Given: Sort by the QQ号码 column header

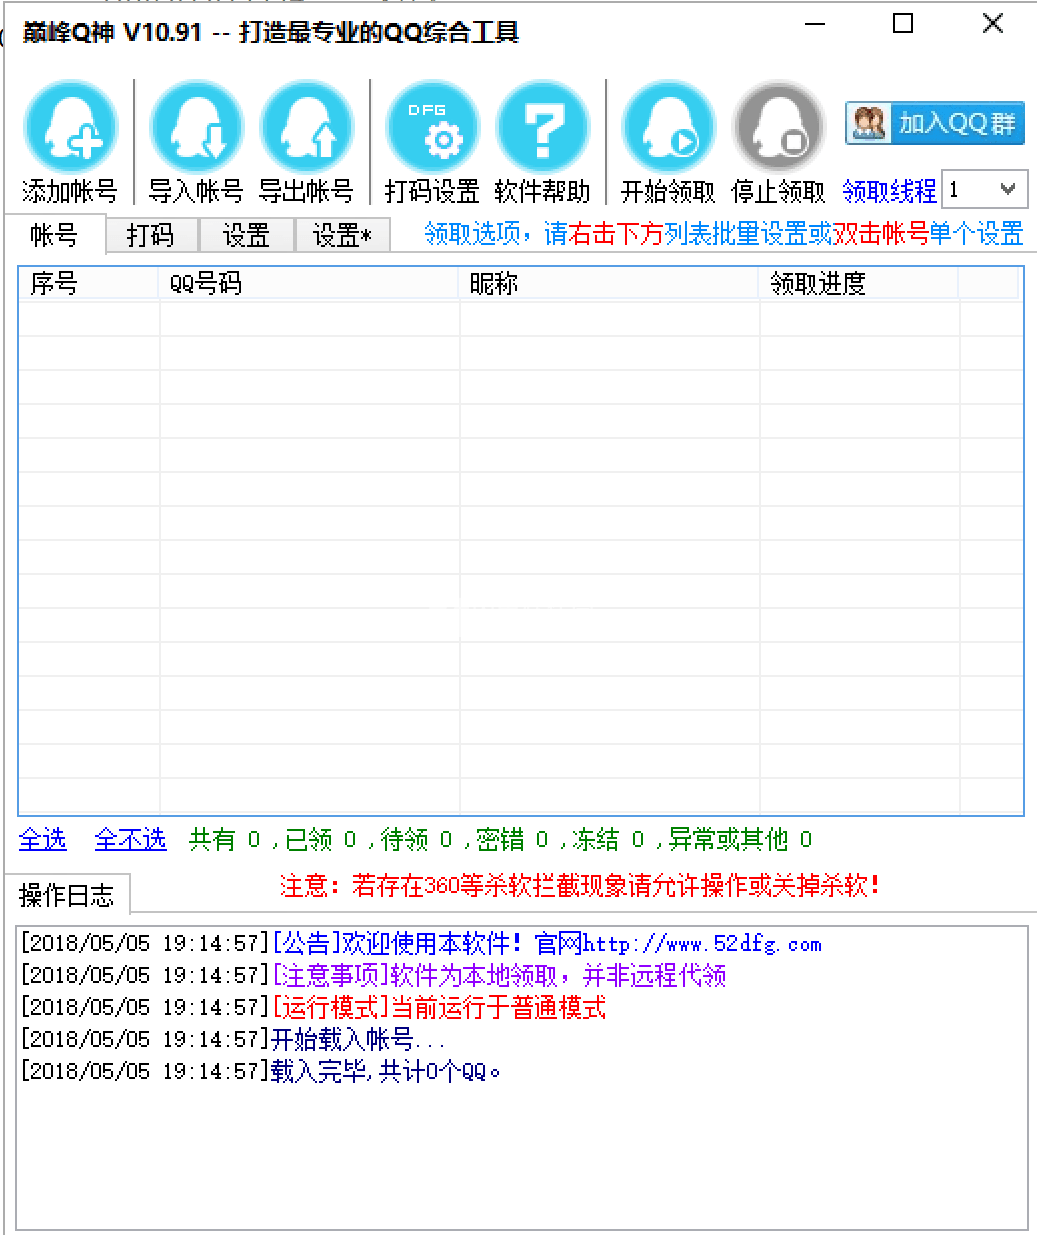Looking at the screenshot, I should tap(309, 284).
